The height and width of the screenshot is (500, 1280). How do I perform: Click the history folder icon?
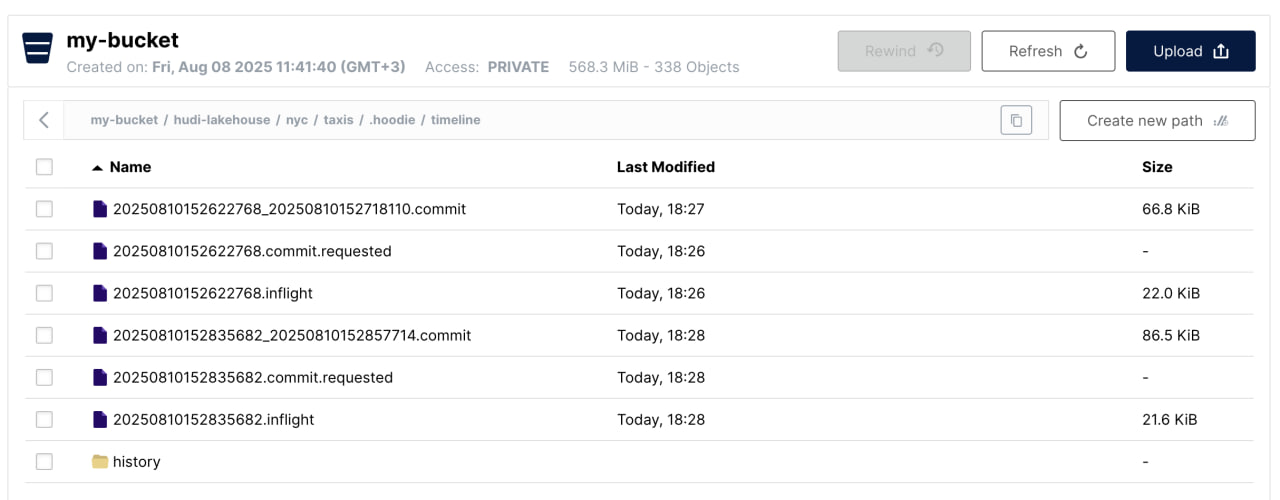[x=99, y=461]
